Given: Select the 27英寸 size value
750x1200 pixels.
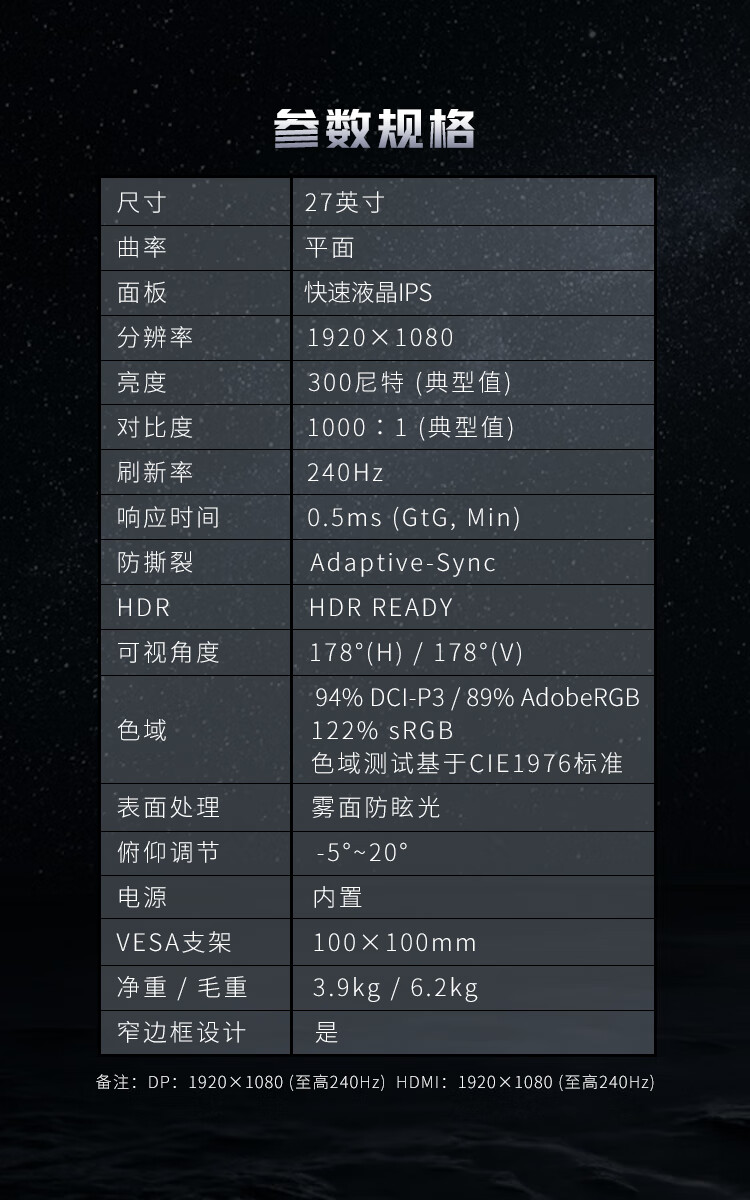Looking at the screenshot, I should (x=345, y=203).
